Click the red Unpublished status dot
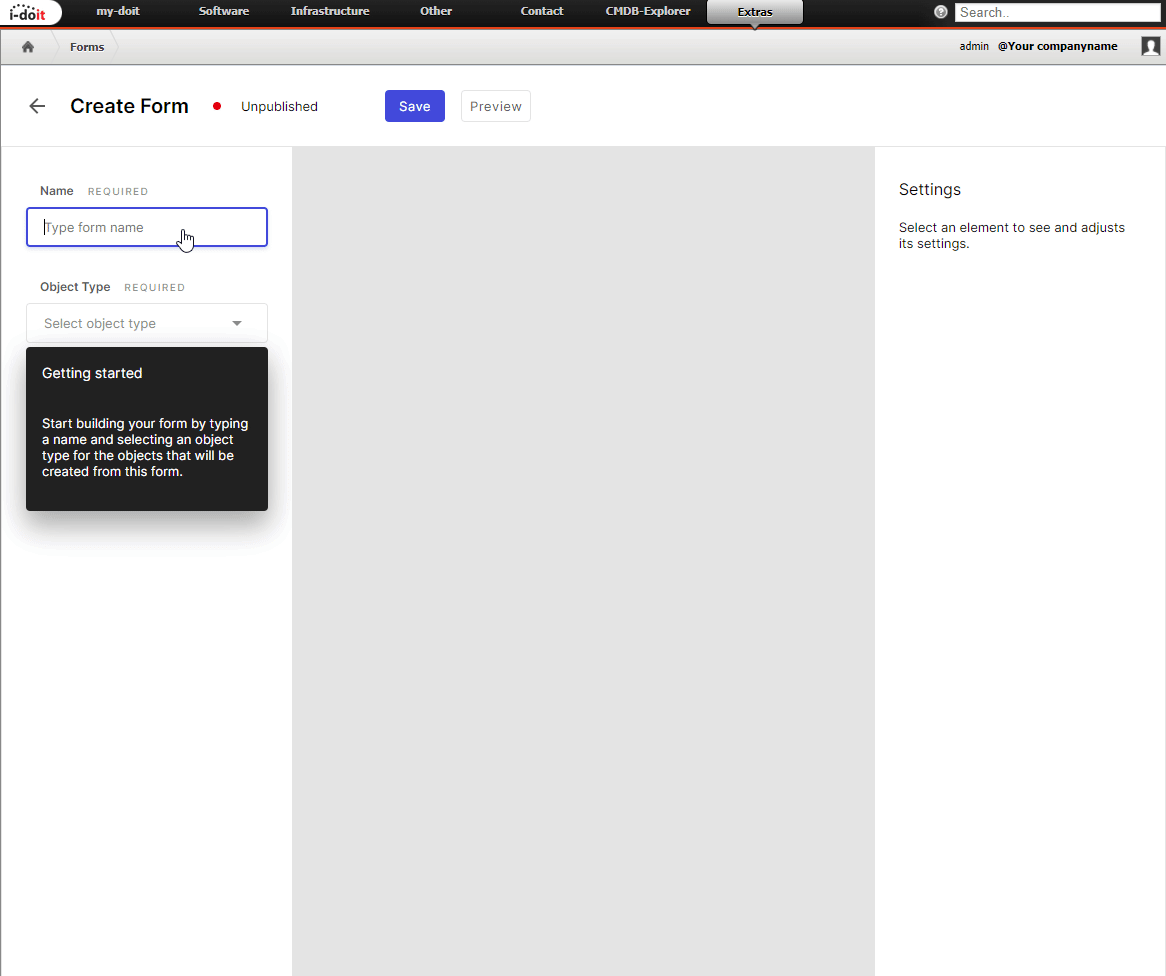Viewport: 1166px width, 976px height. point(216,106)
